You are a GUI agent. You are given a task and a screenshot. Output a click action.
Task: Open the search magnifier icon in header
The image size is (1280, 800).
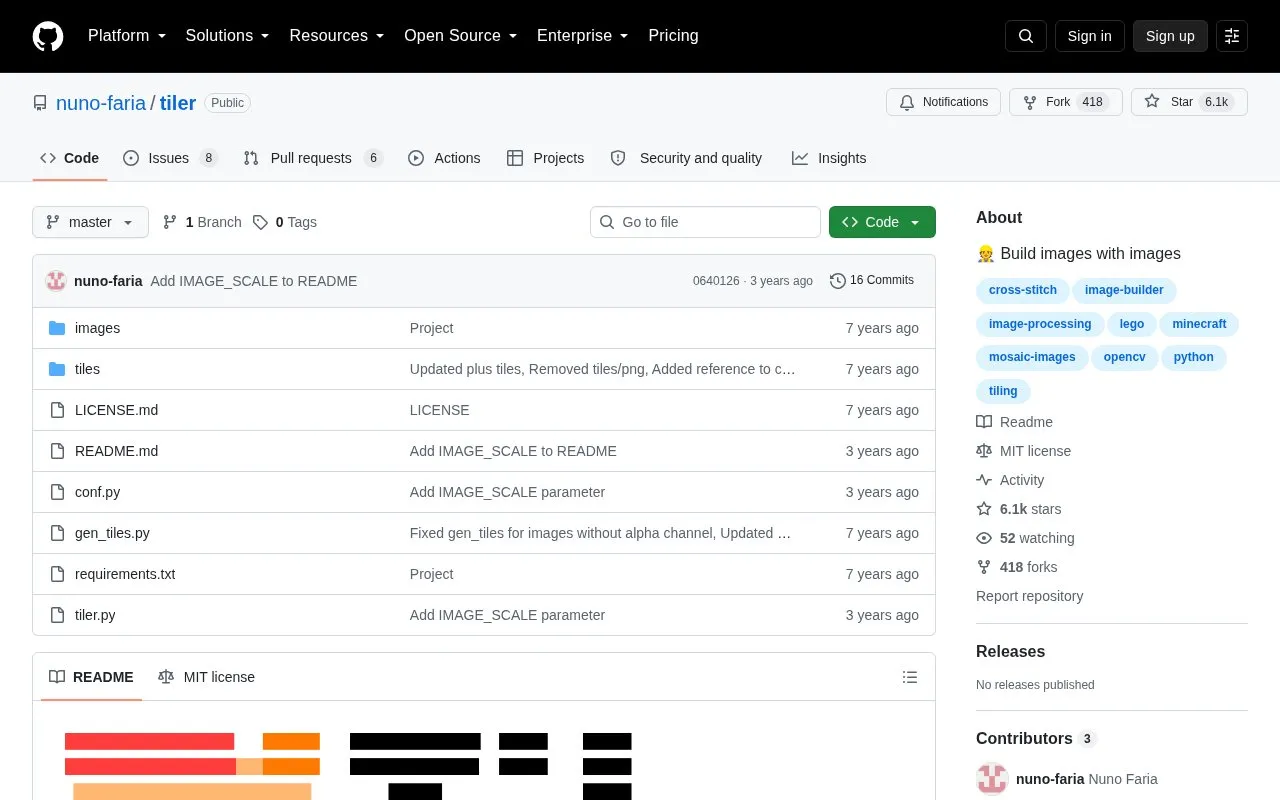coord(1026,36)
